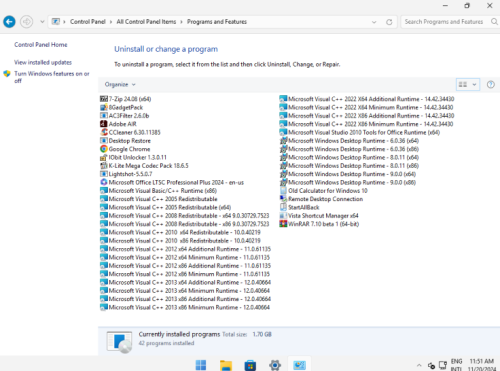Select the AC3Filter 2.6.0b icon
The width and height of the screenshot is (500, 371).
(x=104, y=116)
